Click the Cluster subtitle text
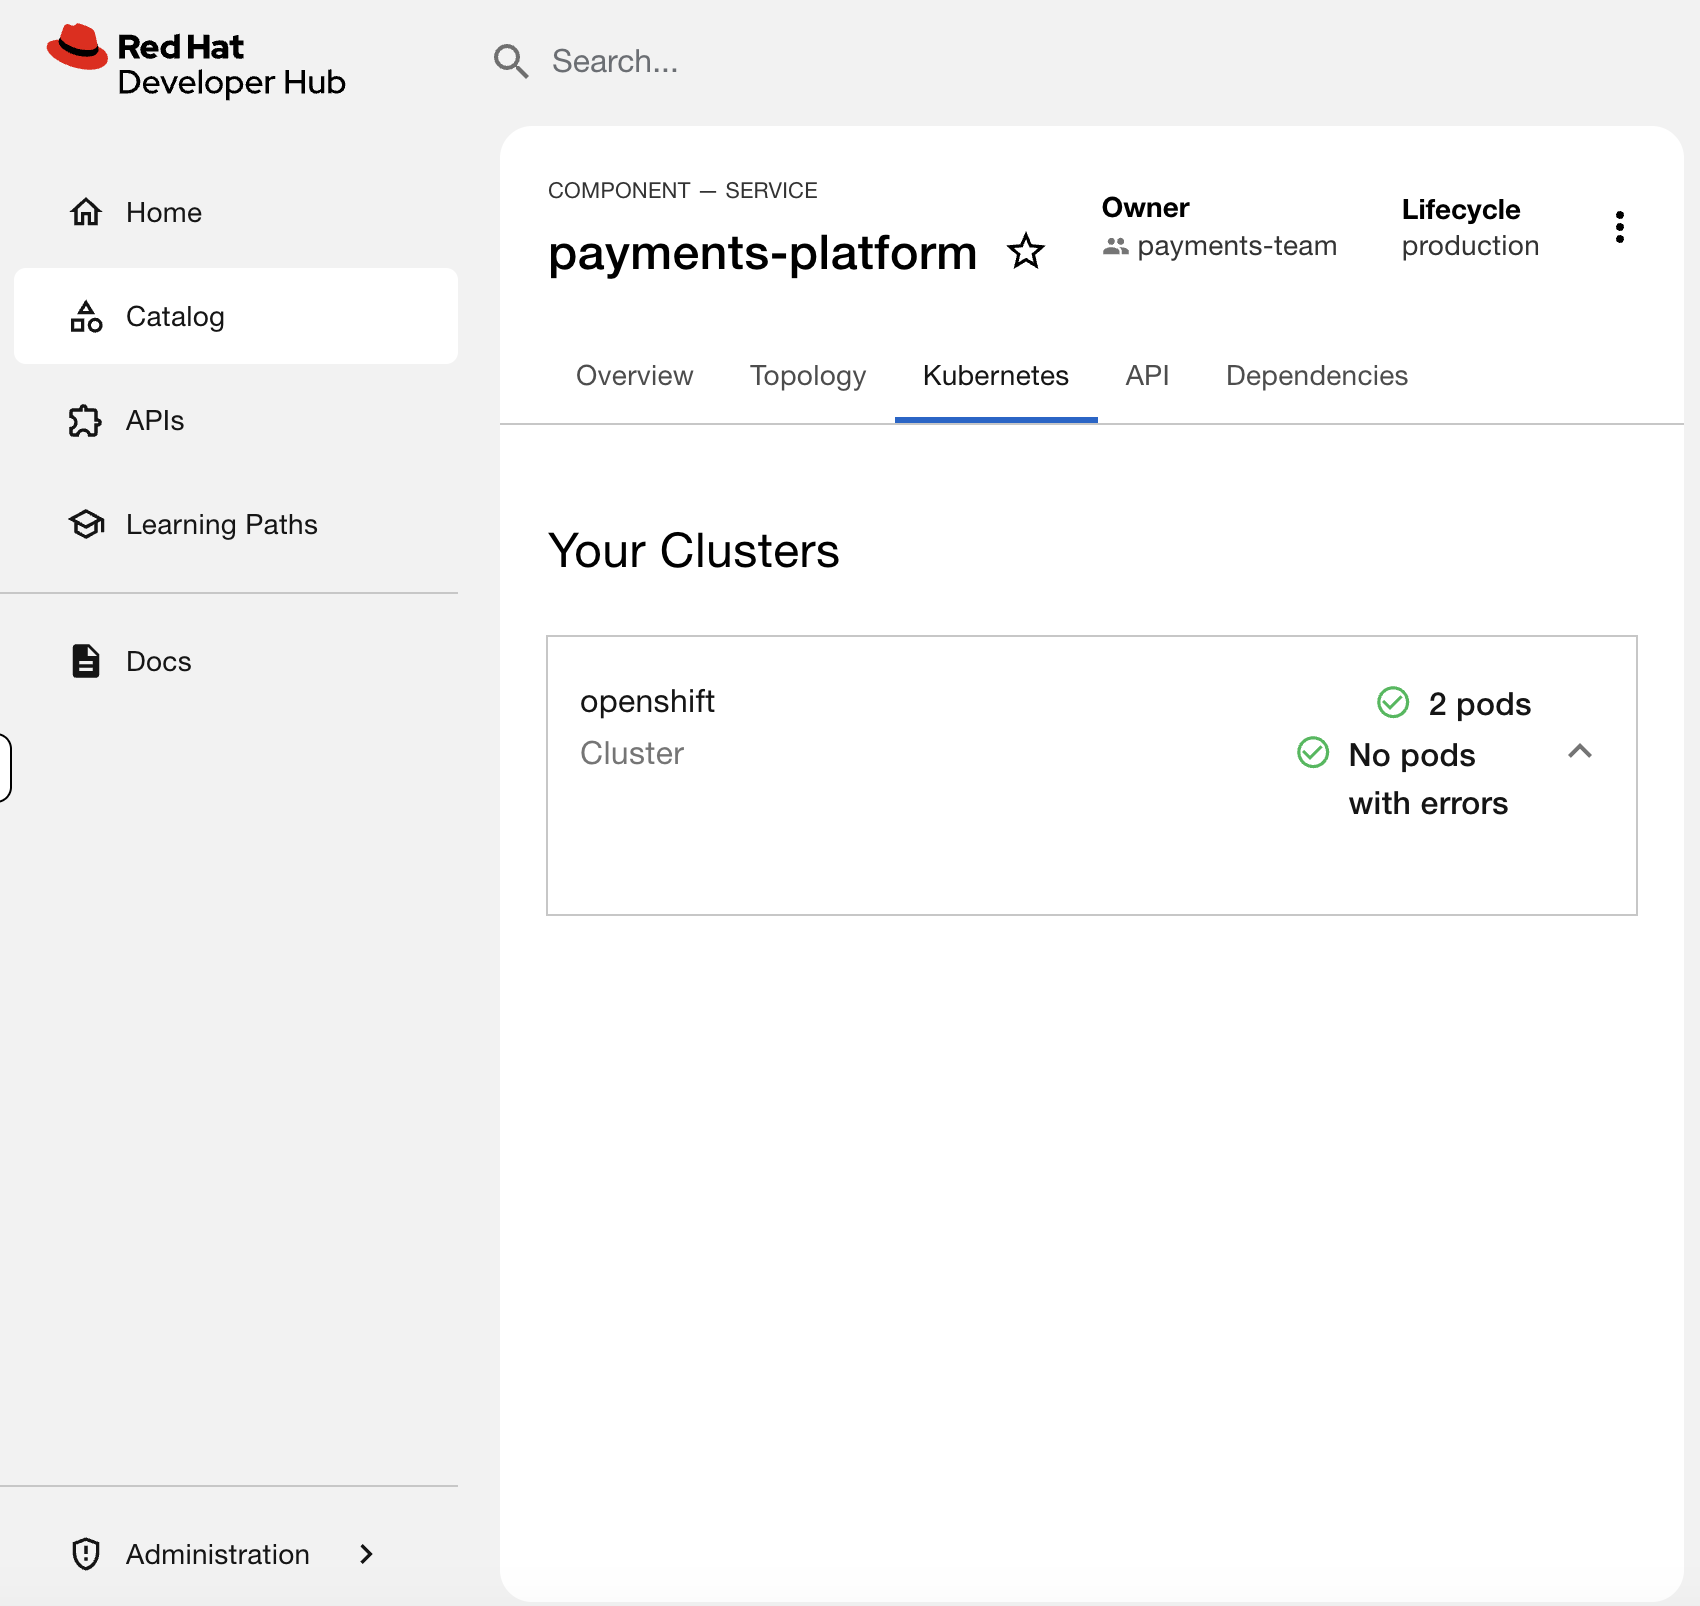 pos(632,753)
